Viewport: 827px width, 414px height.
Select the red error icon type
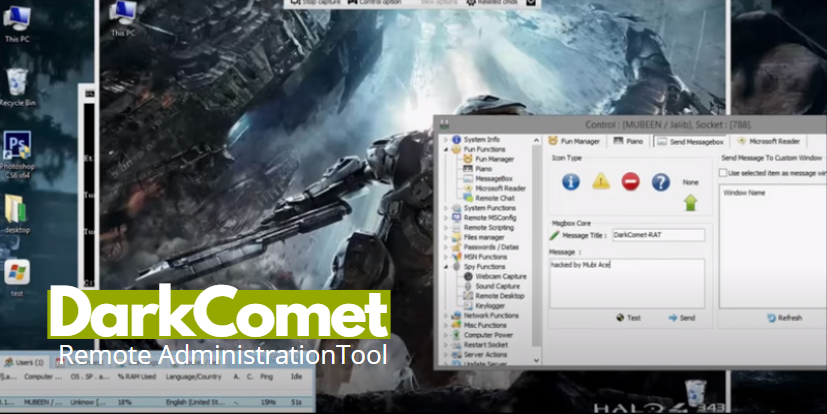(630, 182)
